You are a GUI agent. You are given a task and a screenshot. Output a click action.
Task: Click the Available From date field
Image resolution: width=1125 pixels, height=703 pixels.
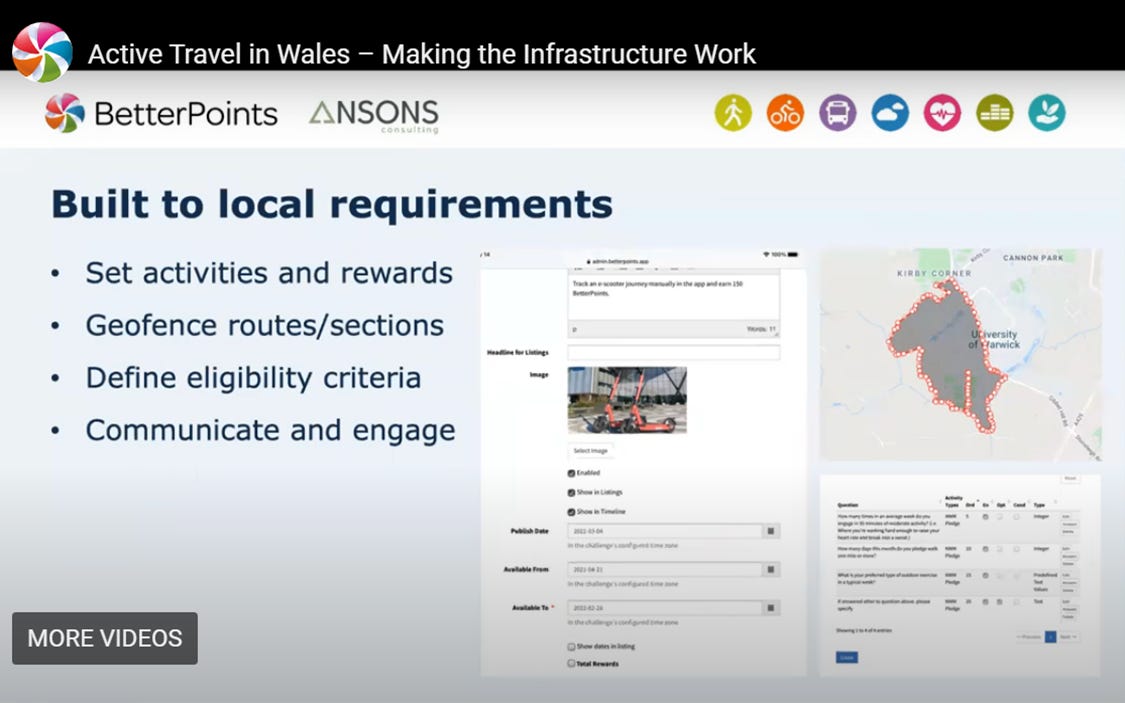(665, 569)
